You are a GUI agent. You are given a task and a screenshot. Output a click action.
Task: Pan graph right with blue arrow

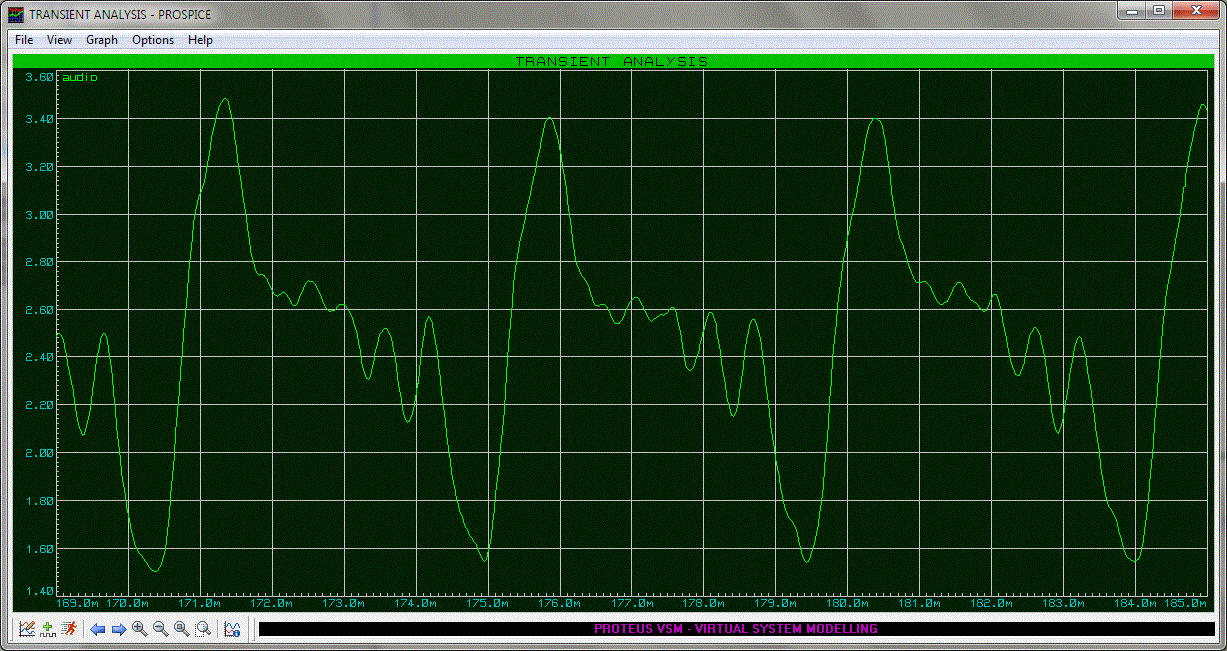coord(118,629)
